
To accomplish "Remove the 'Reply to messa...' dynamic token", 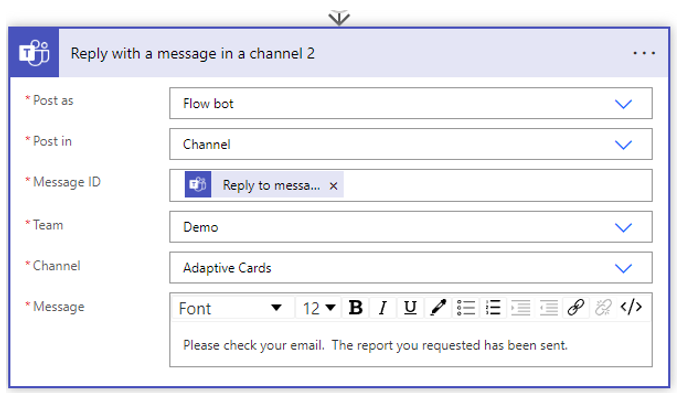I will (x=333, y=186).
